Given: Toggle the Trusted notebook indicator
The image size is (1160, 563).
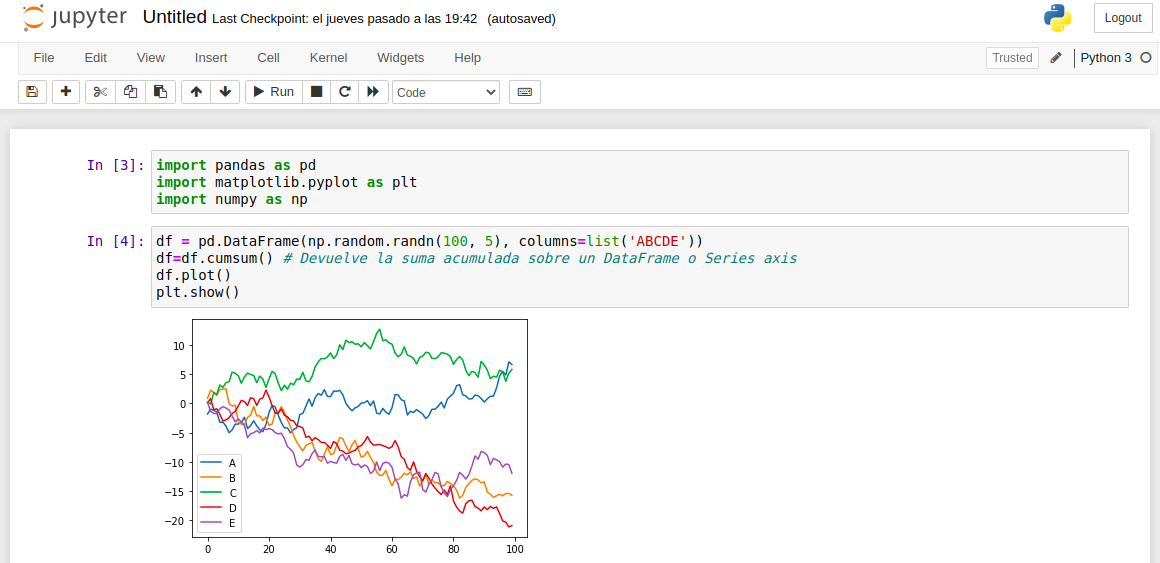Looking at the screenshot, I should tap(1012, 58).
